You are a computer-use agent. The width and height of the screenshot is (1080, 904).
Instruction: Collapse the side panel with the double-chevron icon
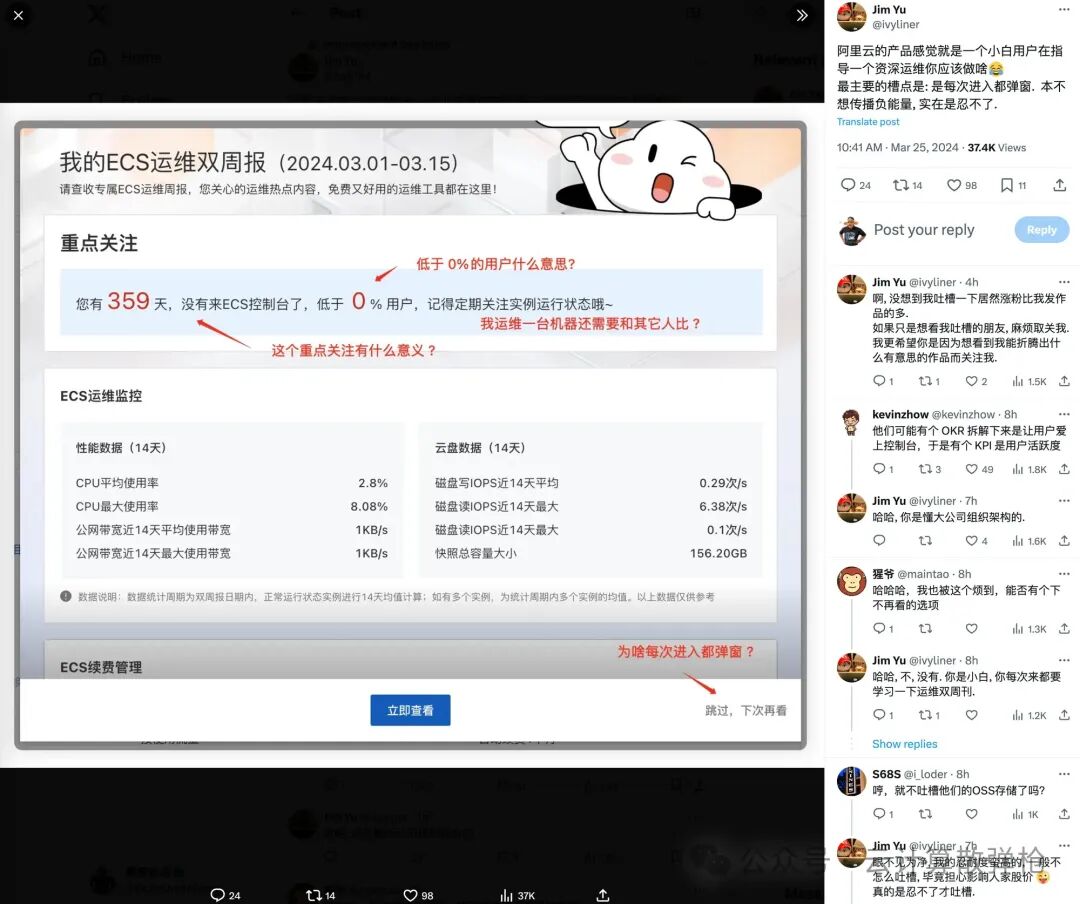coord(802,15)
